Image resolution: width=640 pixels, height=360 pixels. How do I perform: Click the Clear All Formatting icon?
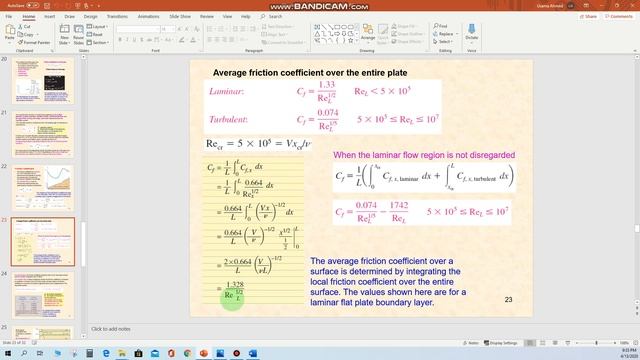[x=197, y=29]
